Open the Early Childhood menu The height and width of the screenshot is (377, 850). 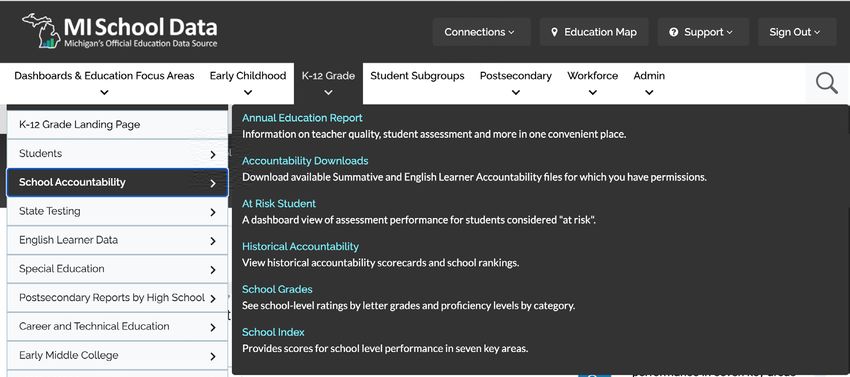point(248,83)
